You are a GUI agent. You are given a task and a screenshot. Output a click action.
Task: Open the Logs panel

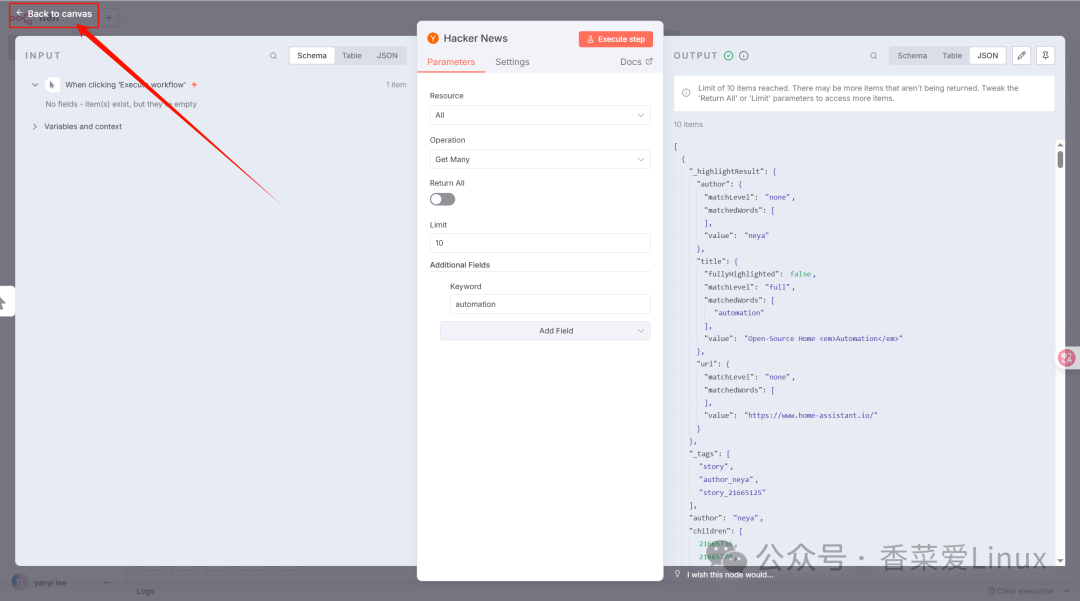click(x=145, y=591)
